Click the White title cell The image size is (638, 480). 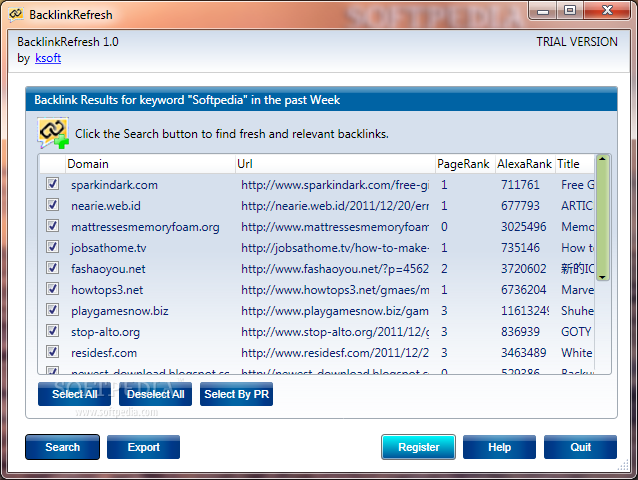577,353
